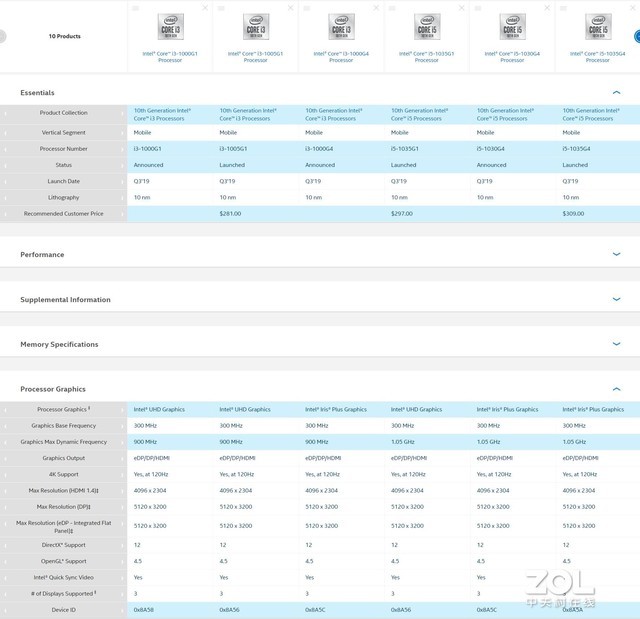Select the '# of Displays Supported' row label
The width and height of the screenshot is (640, 619).
[x=63, y=594]
